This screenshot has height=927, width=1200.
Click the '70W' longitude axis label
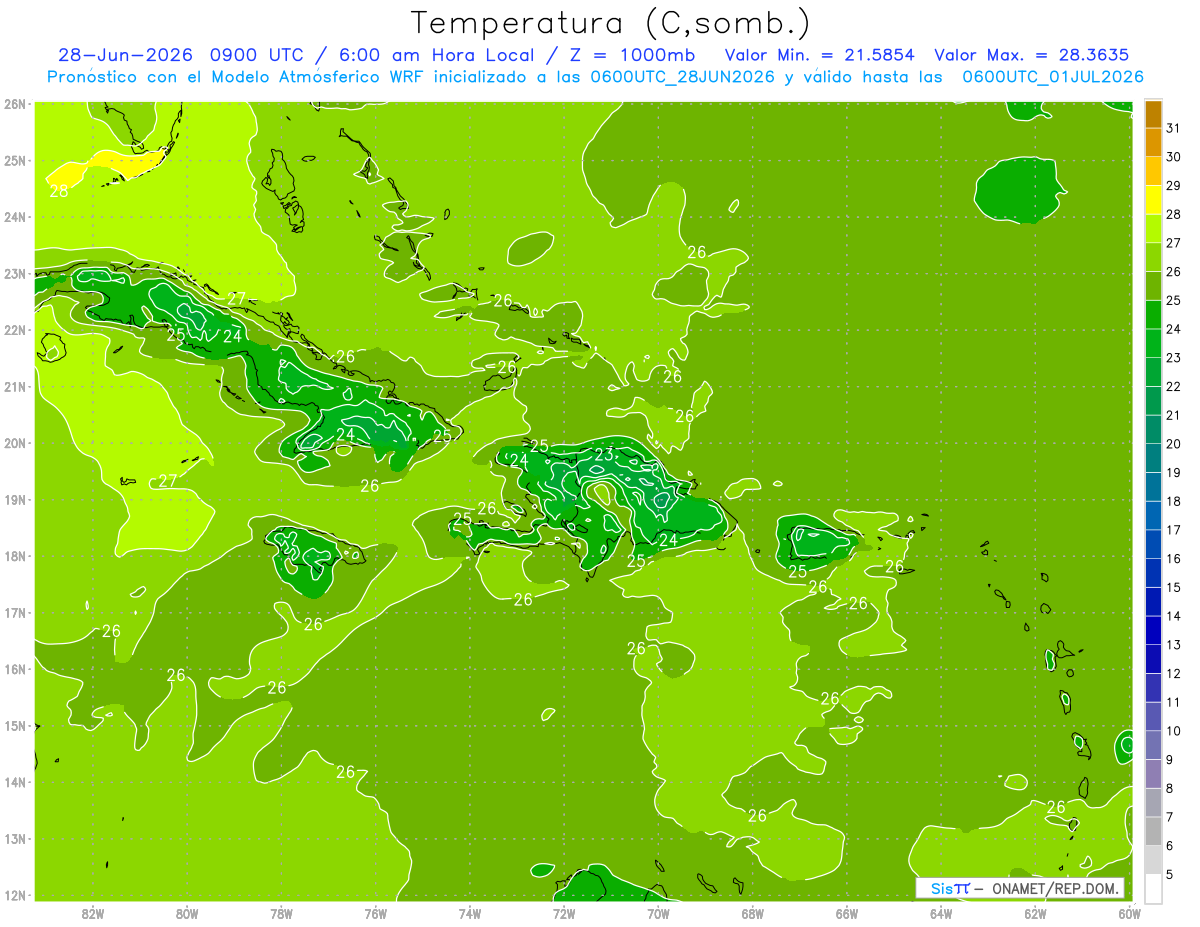[x=658, y=913]
